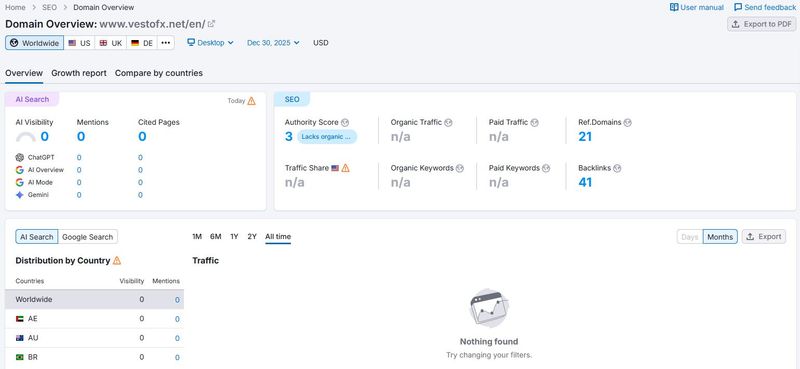Click the Gemini sparkle icon
Image resolution: width=800 pixels, height=369 pixels.
point(19,195)
